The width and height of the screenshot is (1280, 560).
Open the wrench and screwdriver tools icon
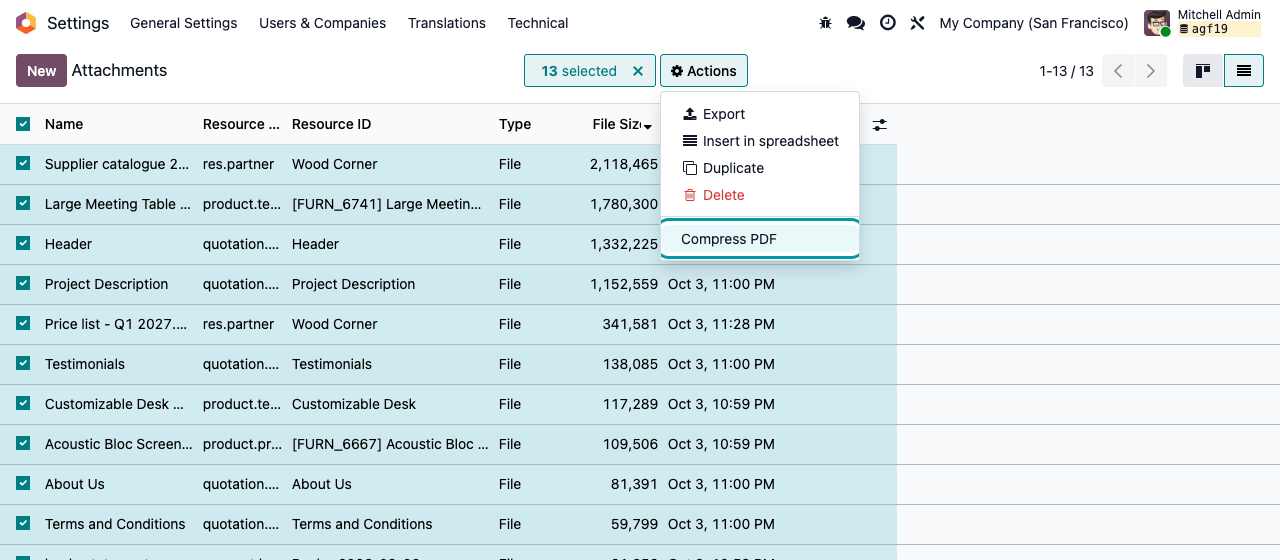point(918,23)
